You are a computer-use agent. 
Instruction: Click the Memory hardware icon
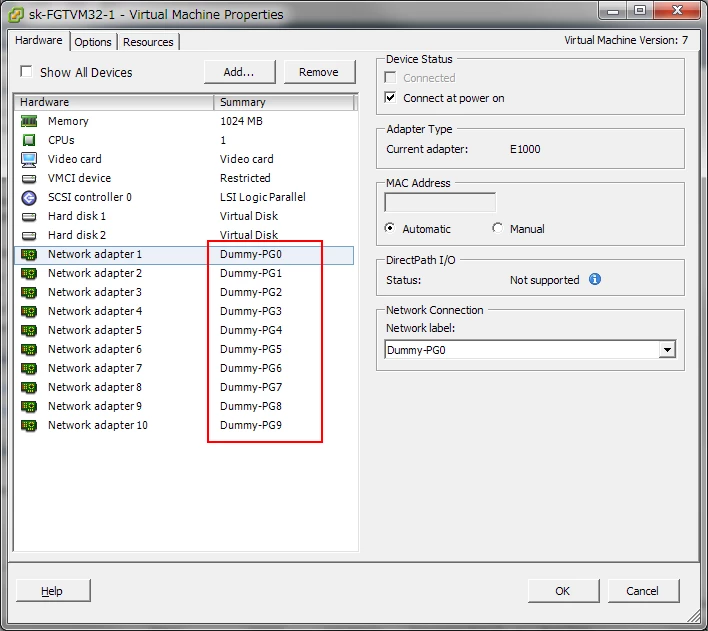point(29,121)
